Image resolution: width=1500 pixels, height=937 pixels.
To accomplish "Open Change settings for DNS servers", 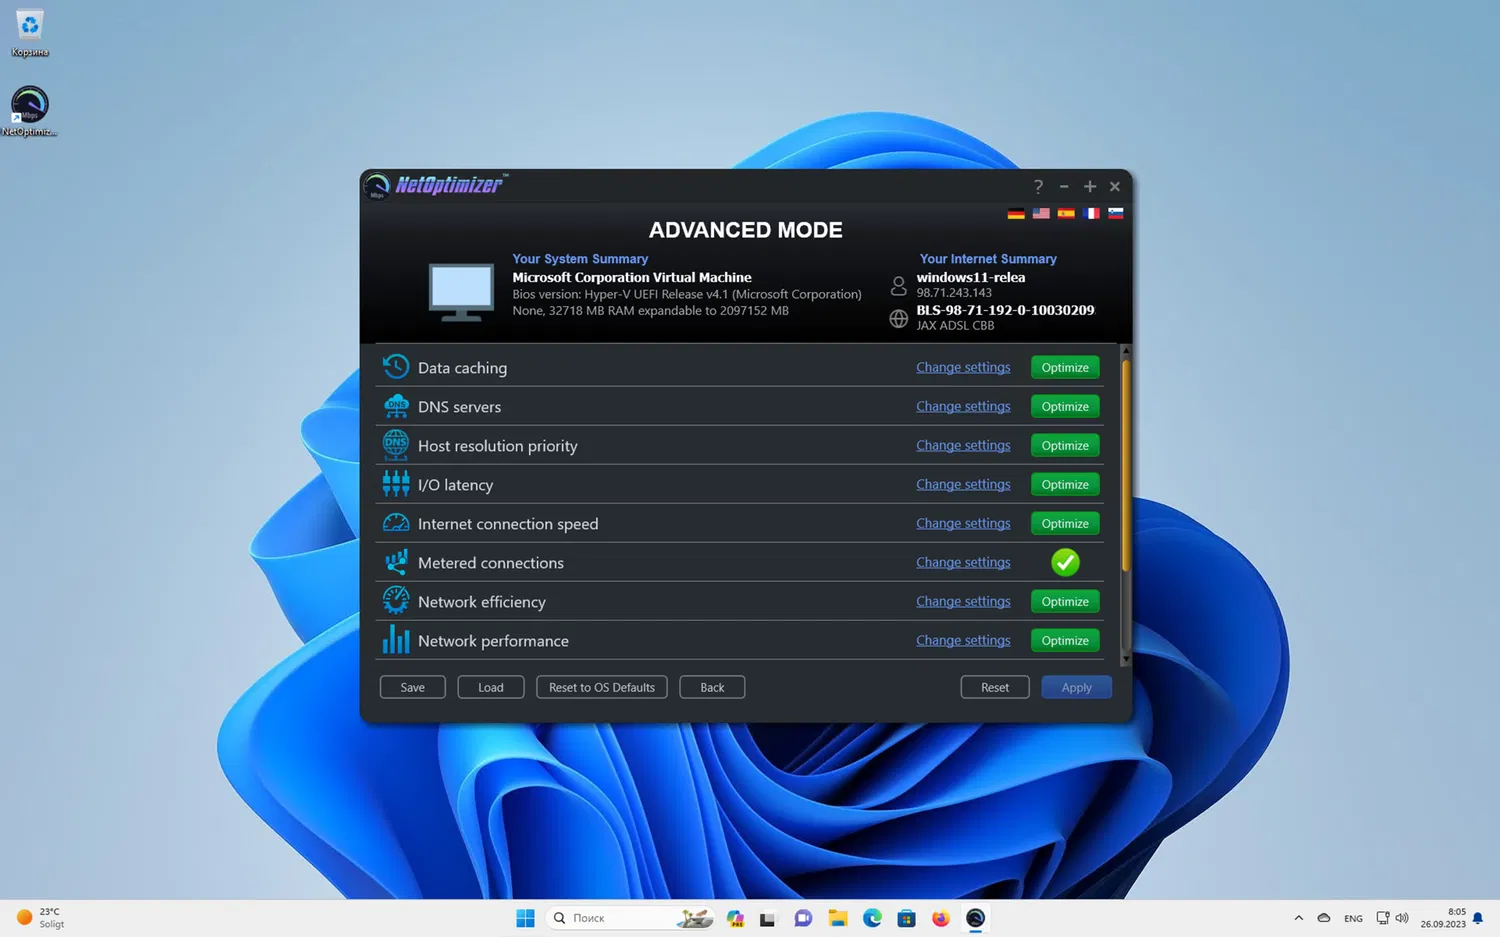I will click(x=963, y=406).
